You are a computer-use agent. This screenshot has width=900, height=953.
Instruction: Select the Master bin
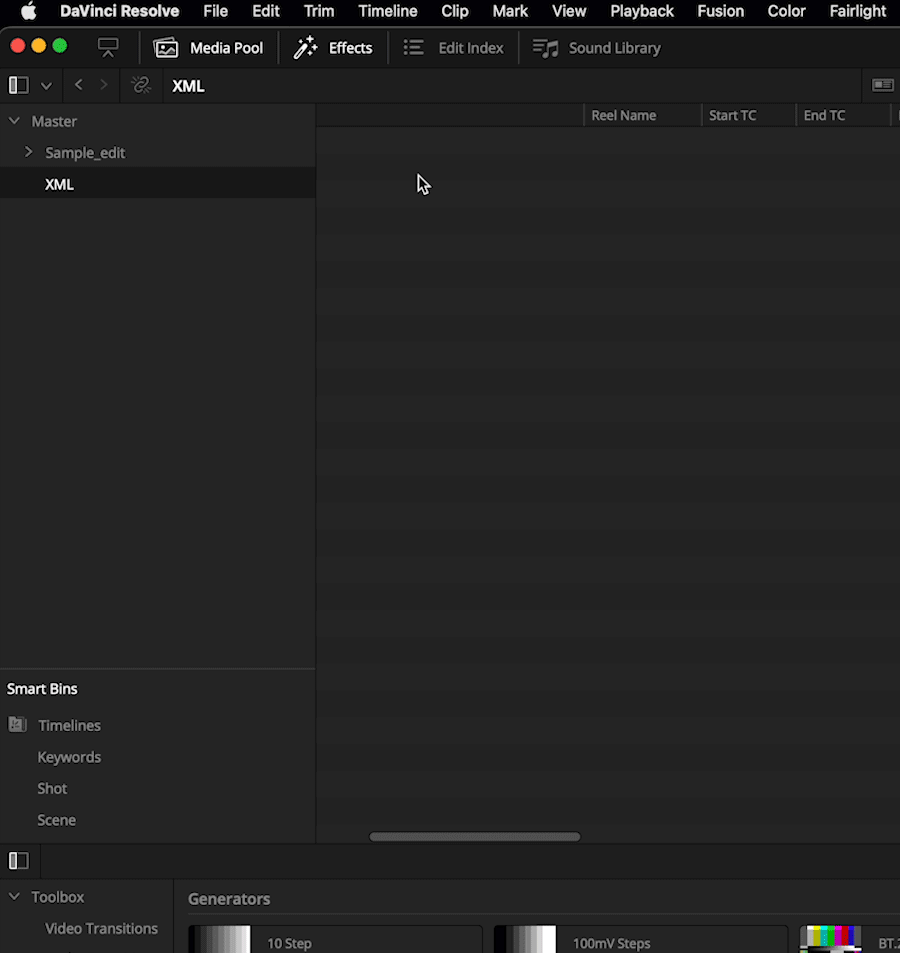pos(54,121)
